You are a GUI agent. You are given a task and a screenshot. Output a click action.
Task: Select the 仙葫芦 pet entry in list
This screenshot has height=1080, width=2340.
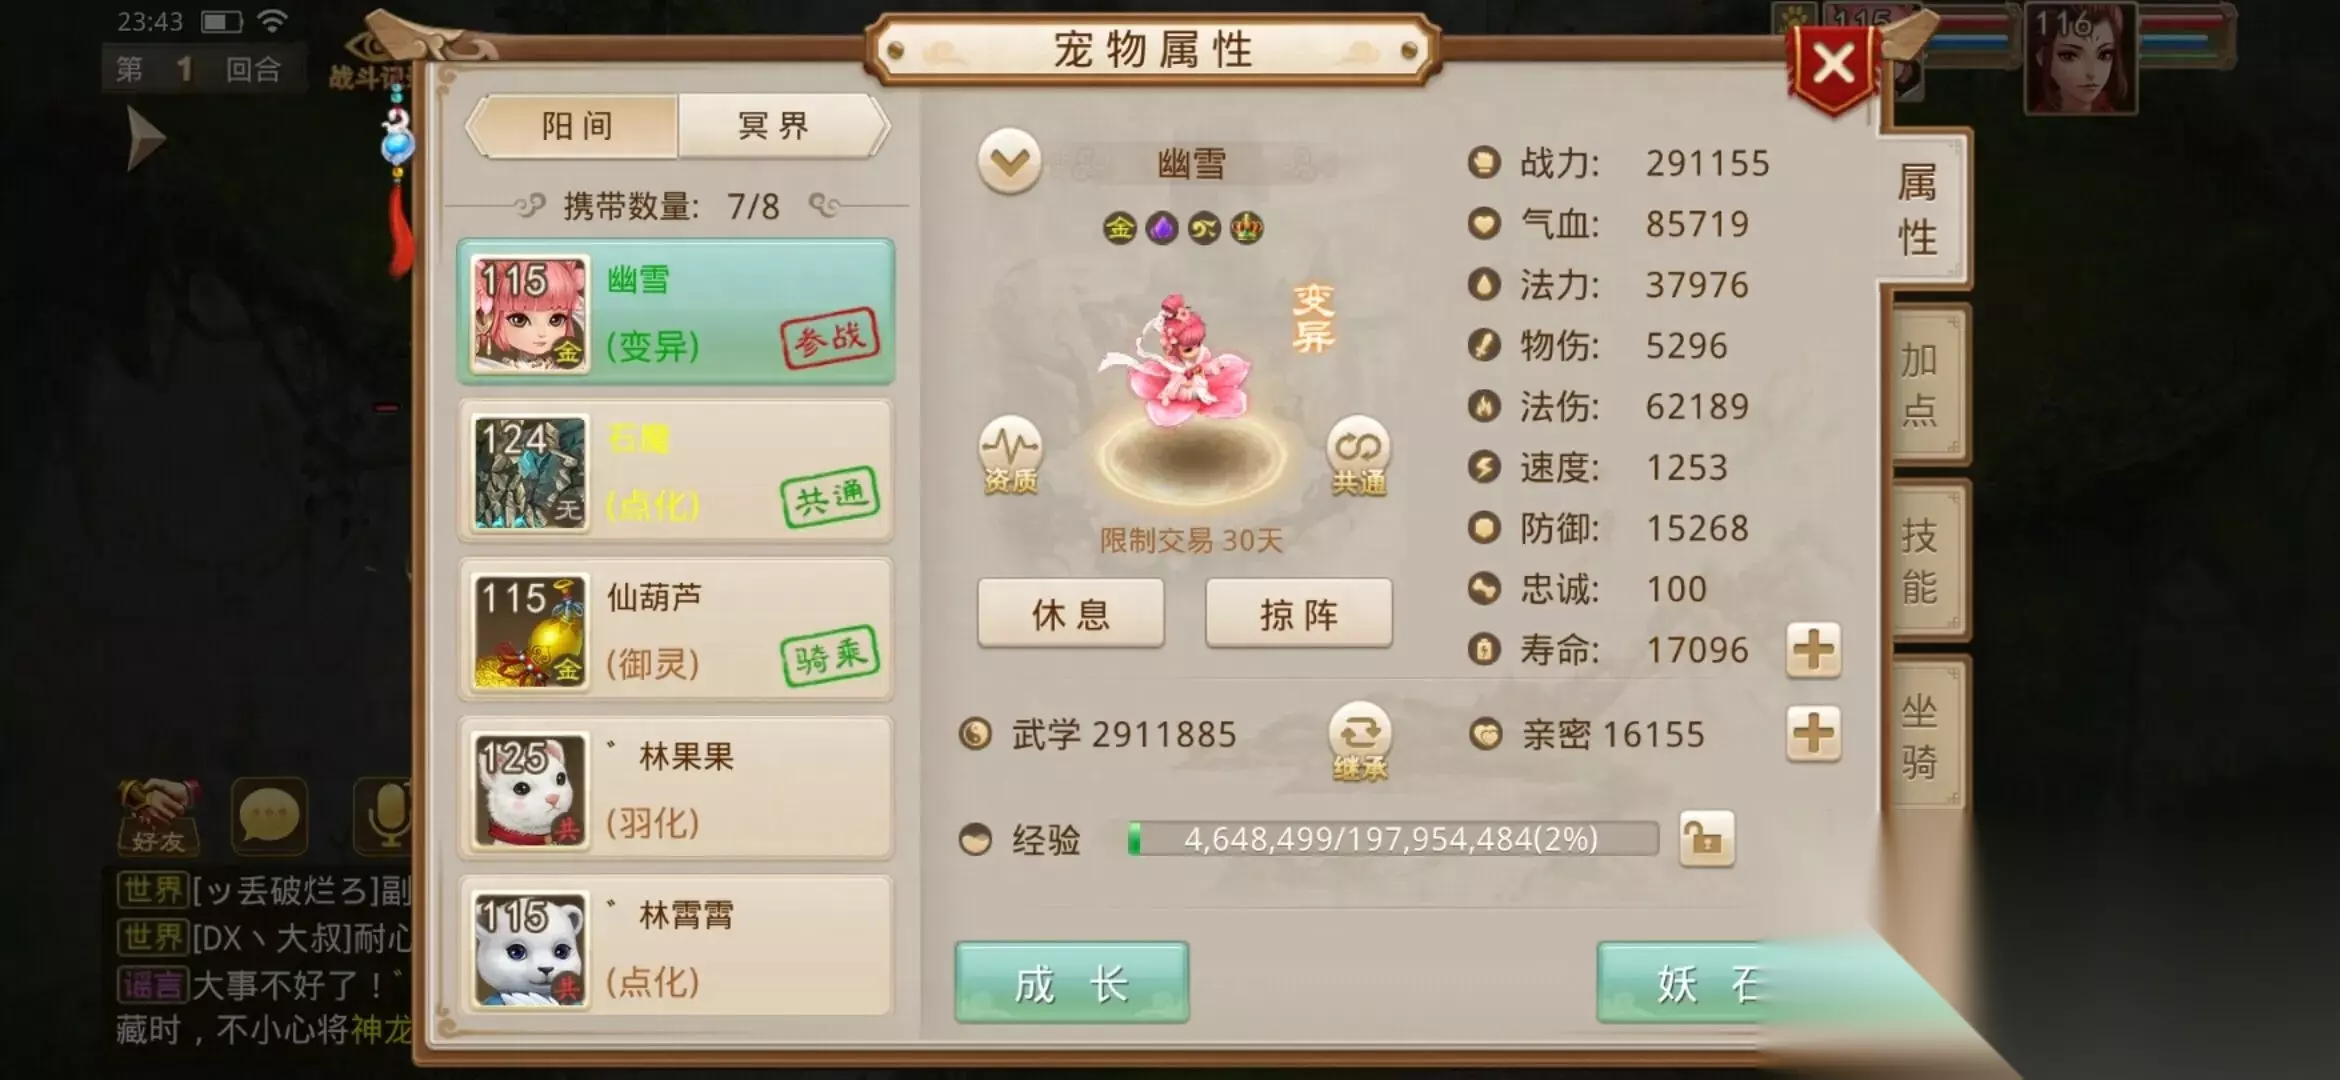[x=676, y=630]
